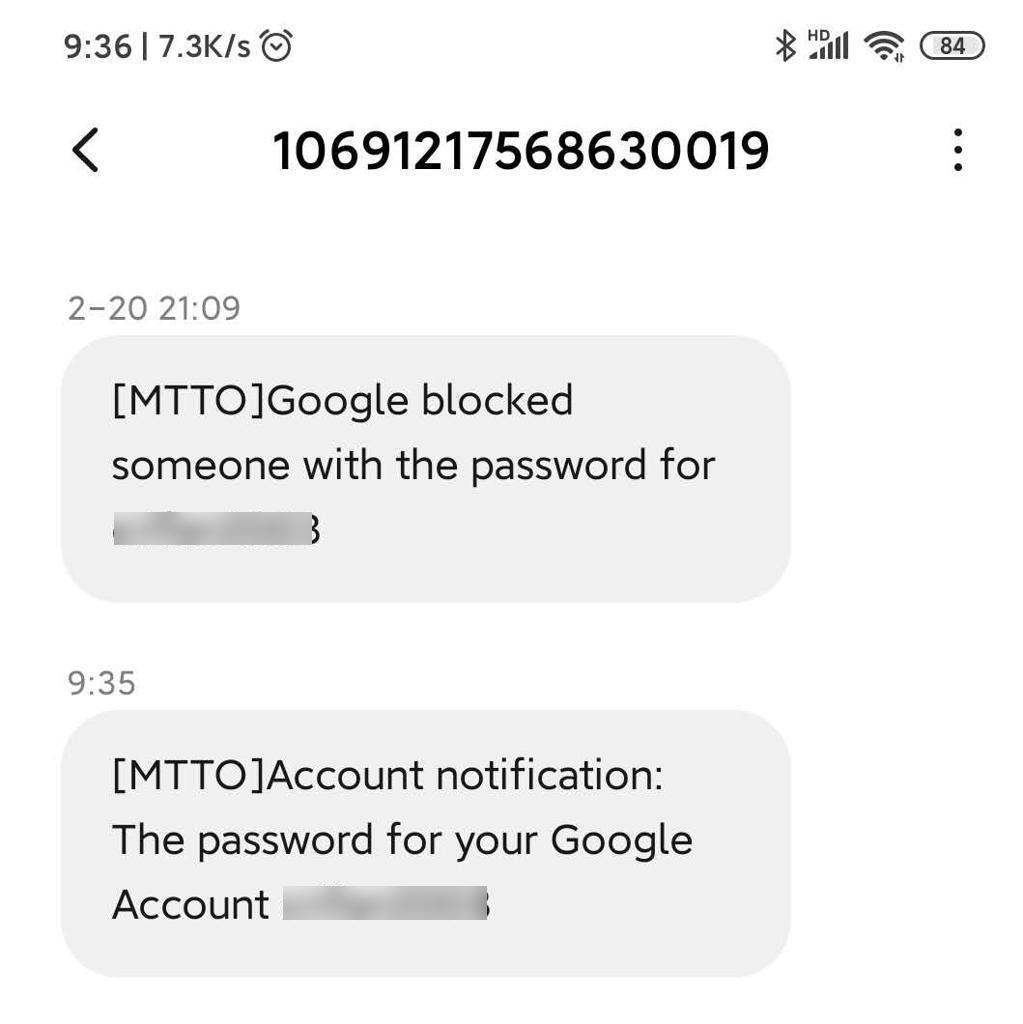Tap the blurred account in first message
The image size is (1023, 1024).
coord(215,530)
